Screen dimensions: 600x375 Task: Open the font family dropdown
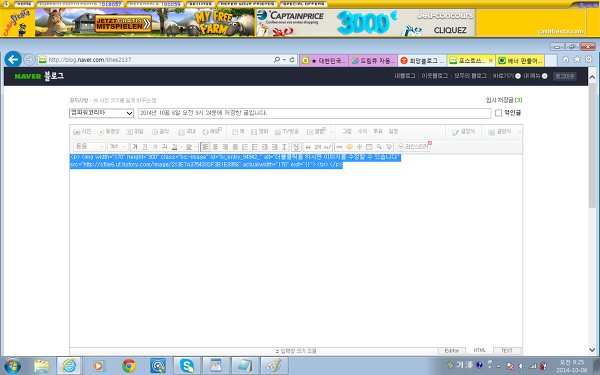(x=90, y=147)
